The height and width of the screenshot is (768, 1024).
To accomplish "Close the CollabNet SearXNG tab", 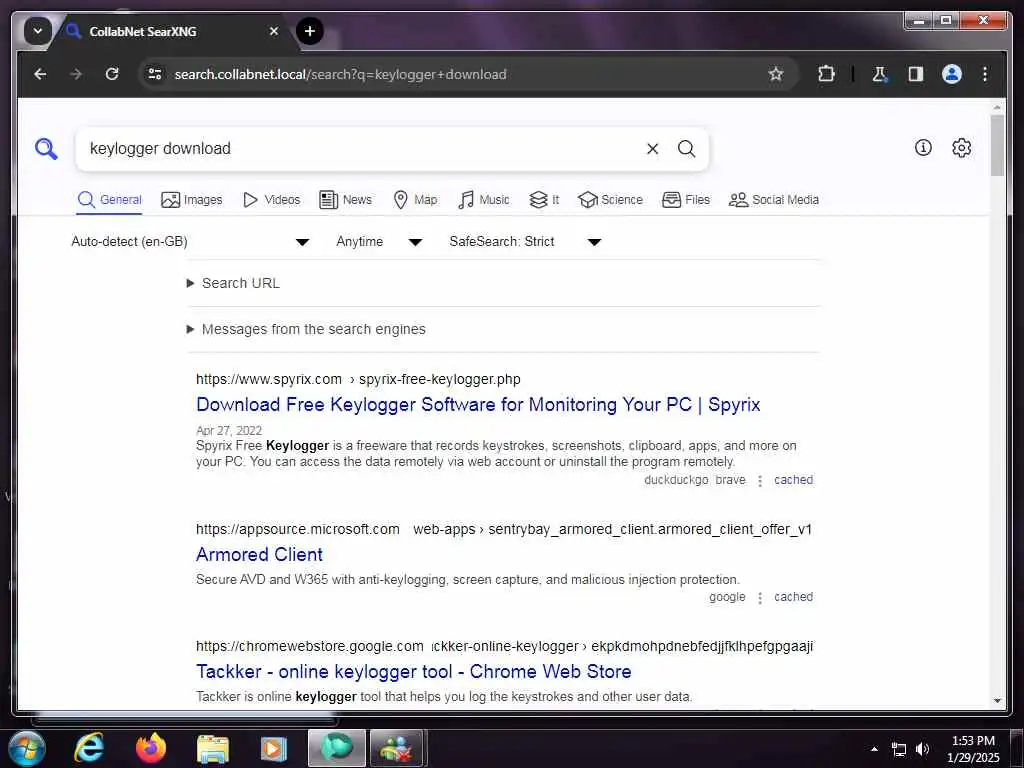I will click(x=274, y=31).
